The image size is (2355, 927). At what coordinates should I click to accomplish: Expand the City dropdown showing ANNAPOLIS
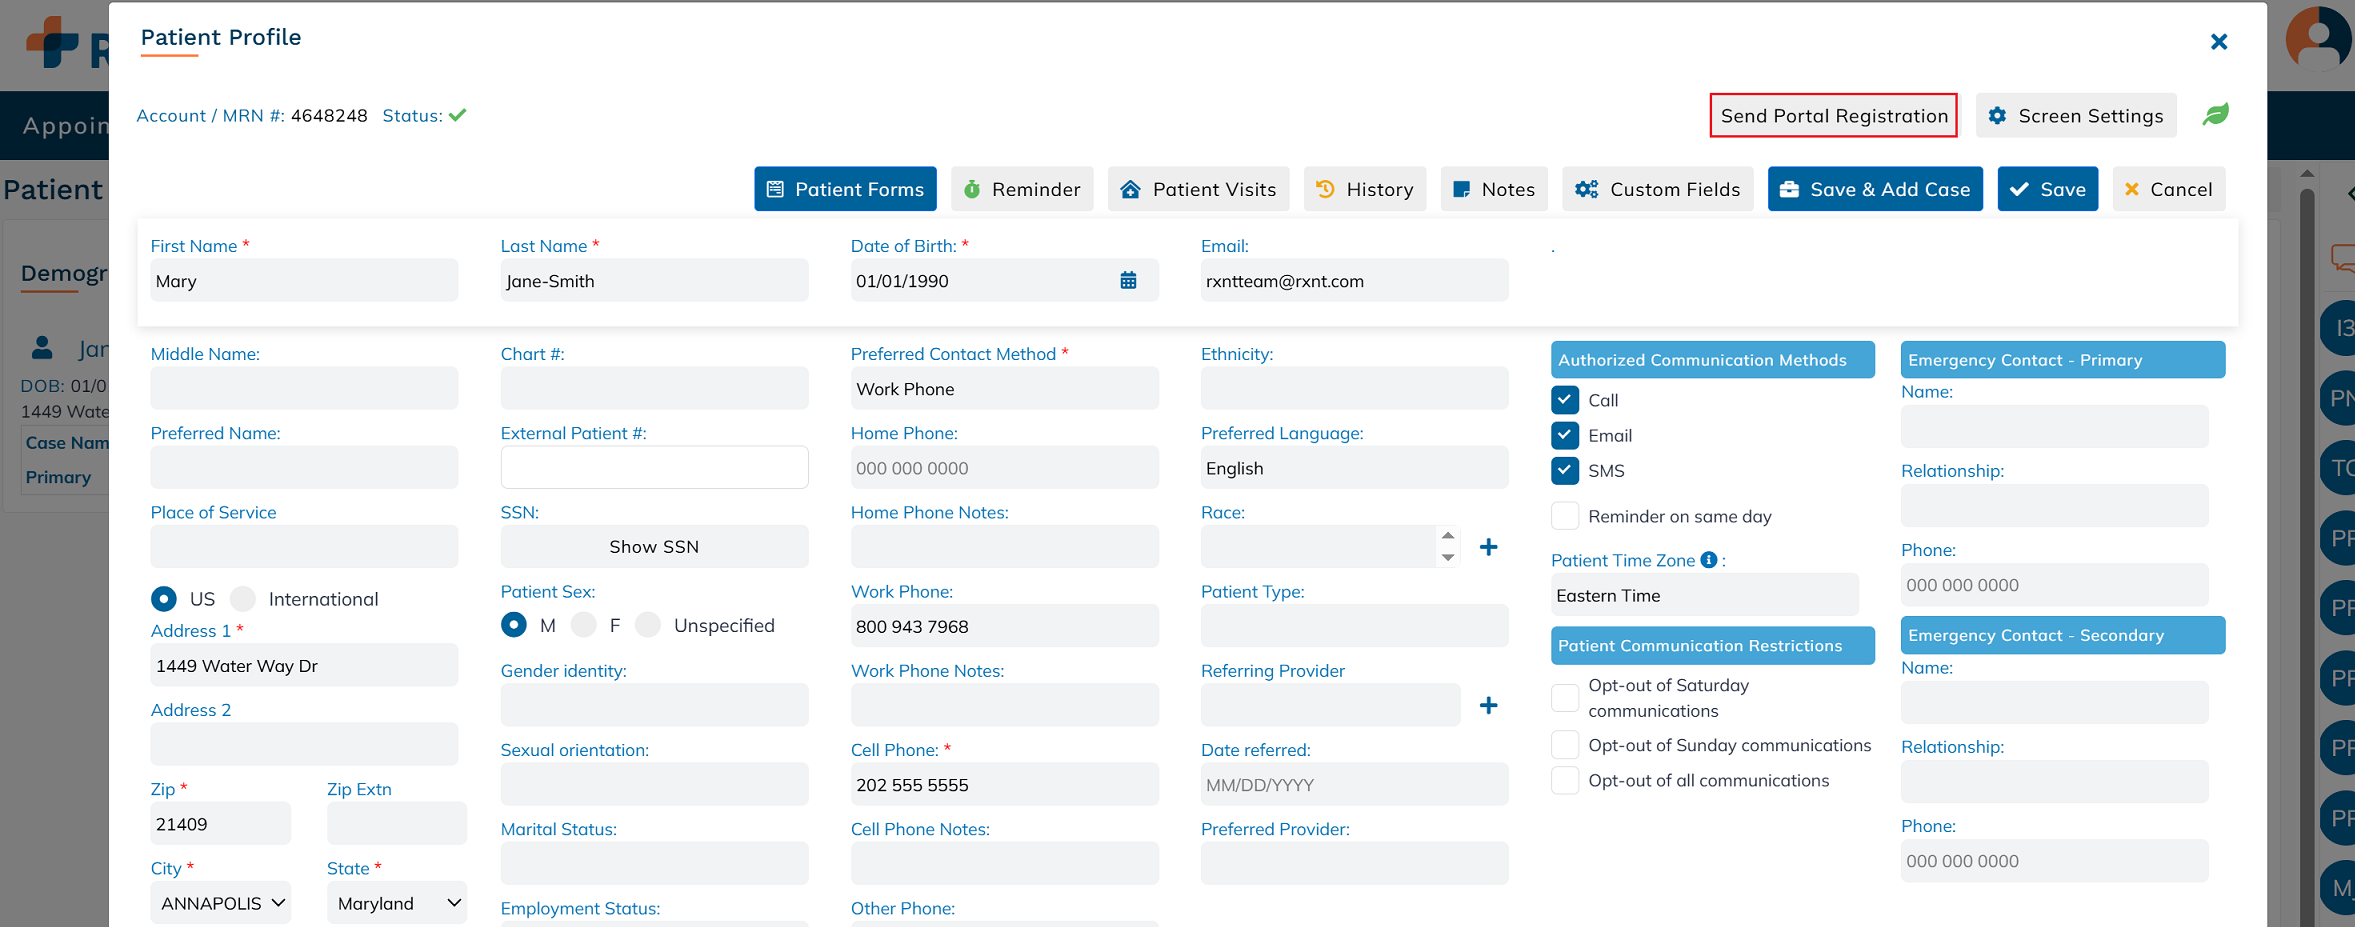coord(221,903)
